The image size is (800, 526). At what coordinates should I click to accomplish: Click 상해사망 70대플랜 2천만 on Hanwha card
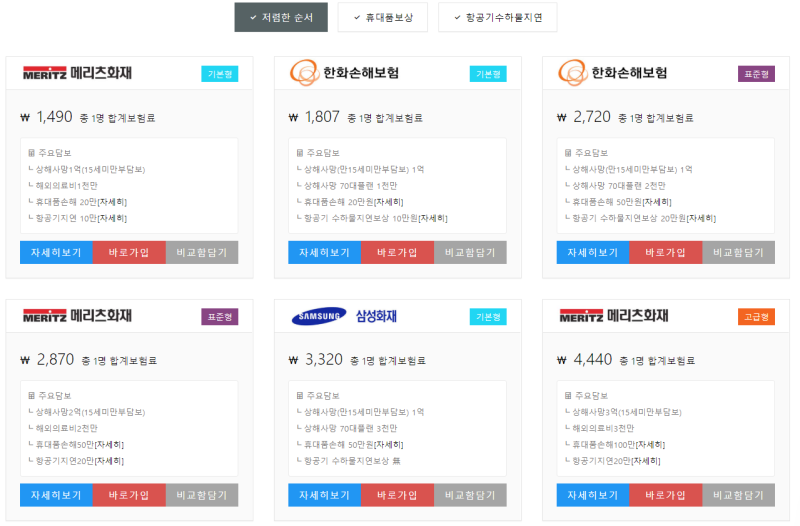pos(619,186)
